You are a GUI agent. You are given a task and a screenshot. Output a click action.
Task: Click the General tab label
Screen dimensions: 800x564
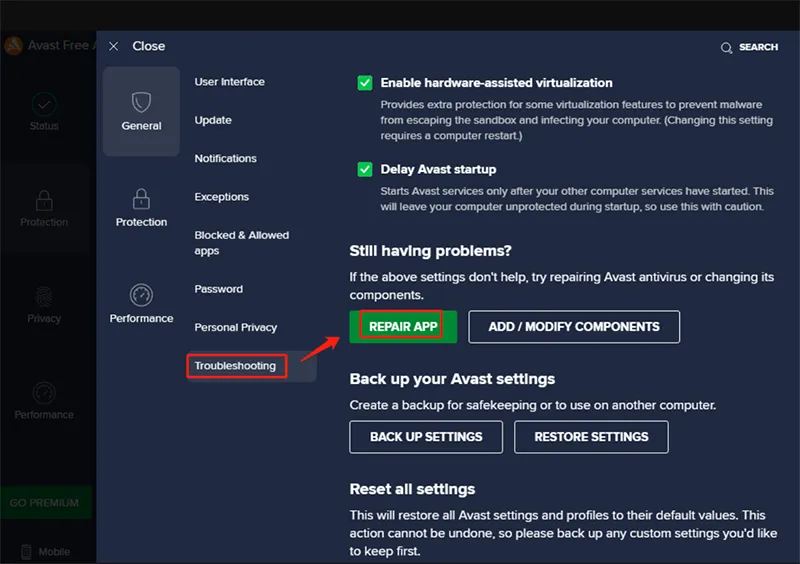[141, 126]
